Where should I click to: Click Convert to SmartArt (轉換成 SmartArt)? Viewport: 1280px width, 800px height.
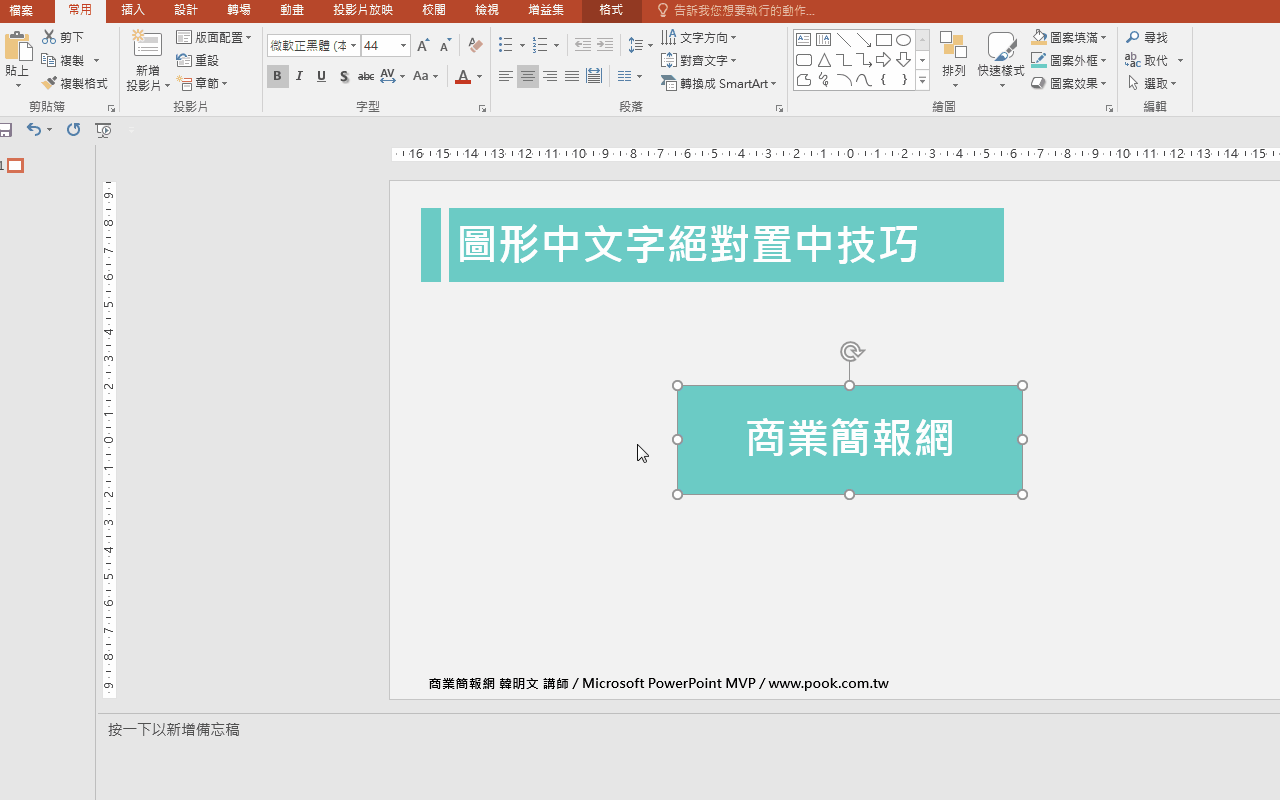[719, 83]
